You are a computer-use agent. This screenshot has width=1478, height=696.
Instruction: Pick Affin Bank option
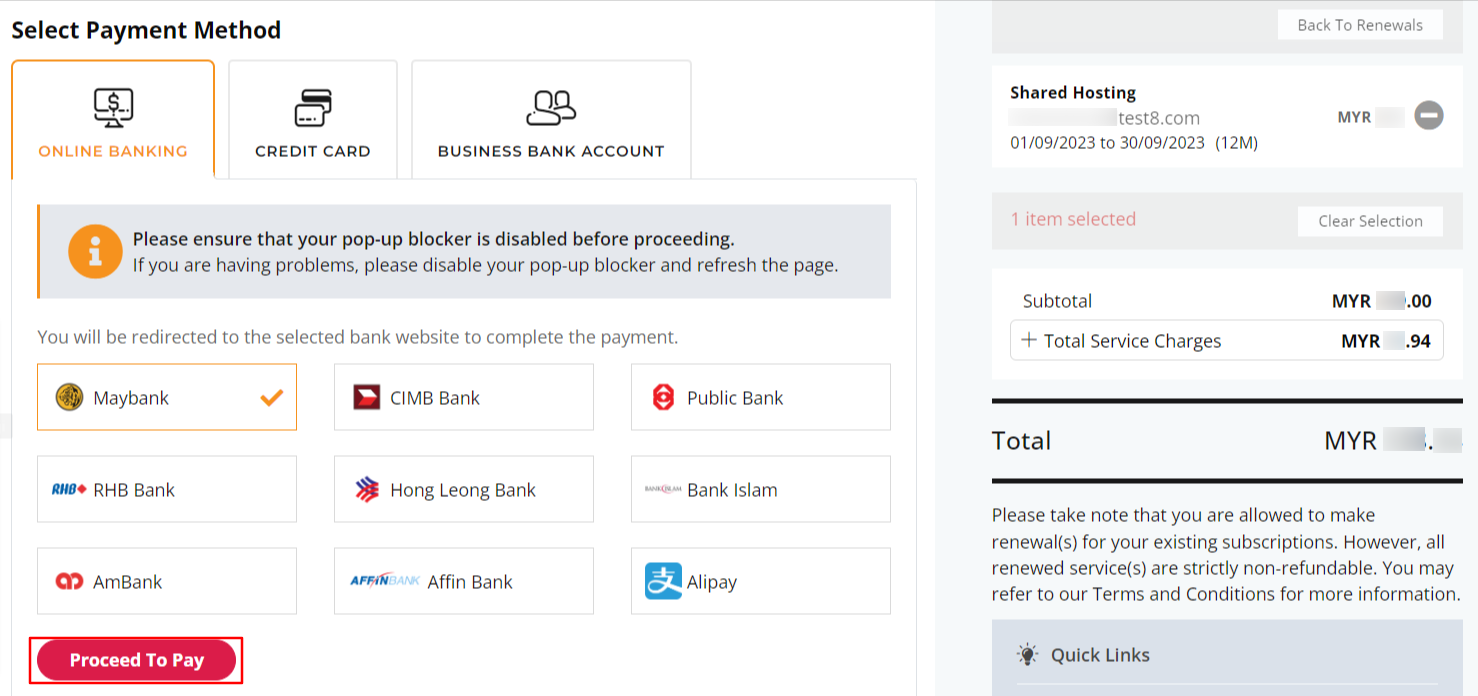pyautogui.click(x=464, y=581)
